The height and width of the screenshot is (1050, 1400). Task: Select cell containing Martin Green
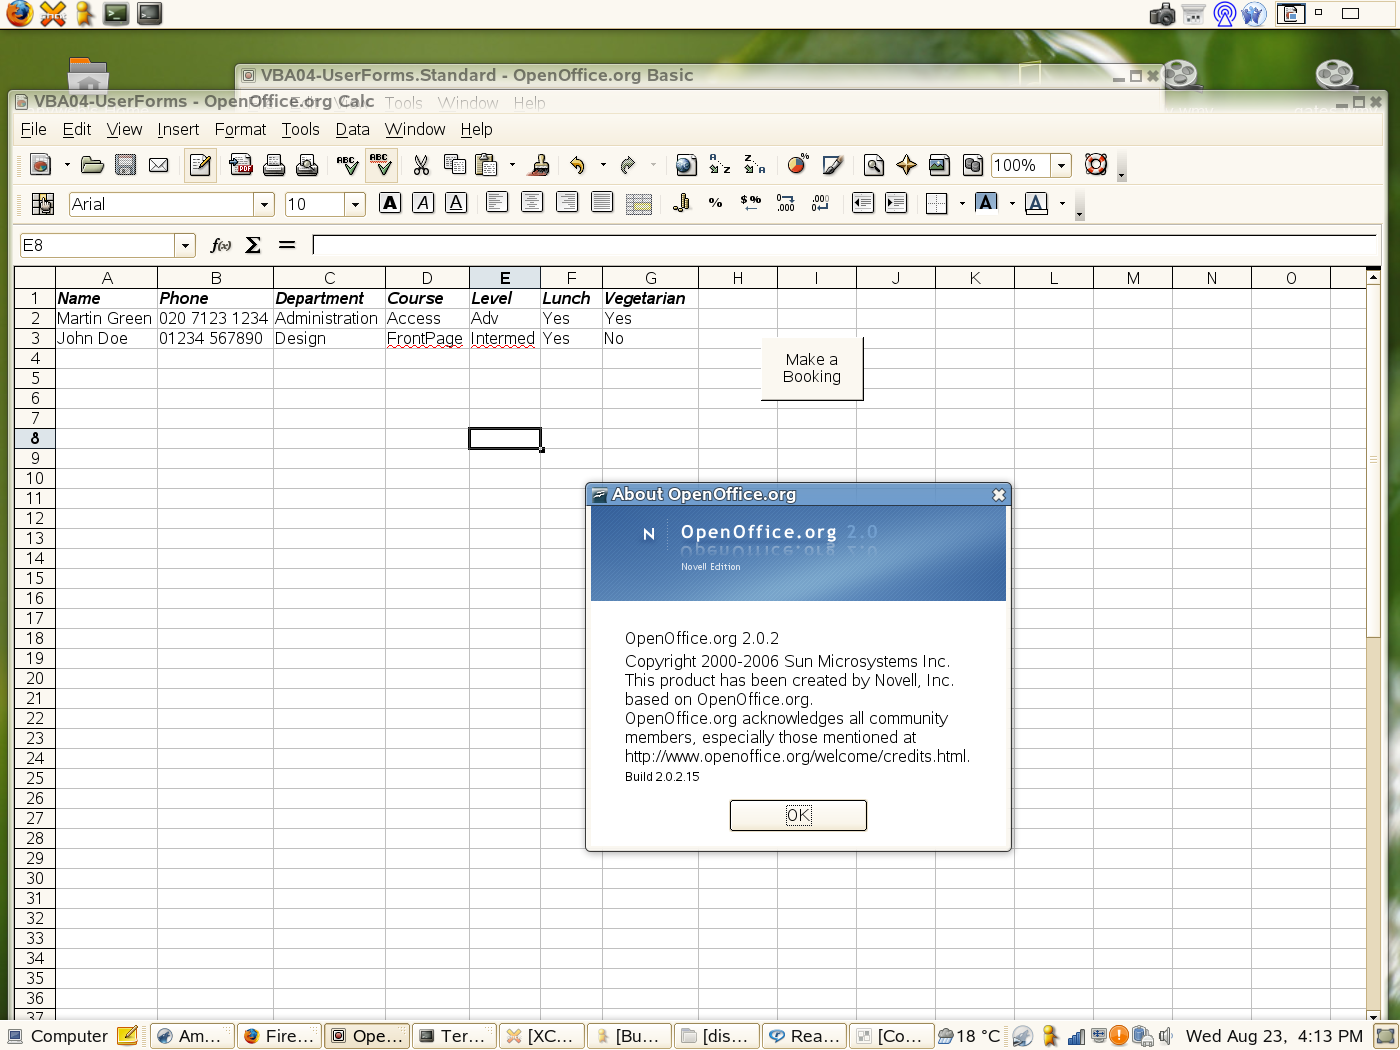pos(106,318)
